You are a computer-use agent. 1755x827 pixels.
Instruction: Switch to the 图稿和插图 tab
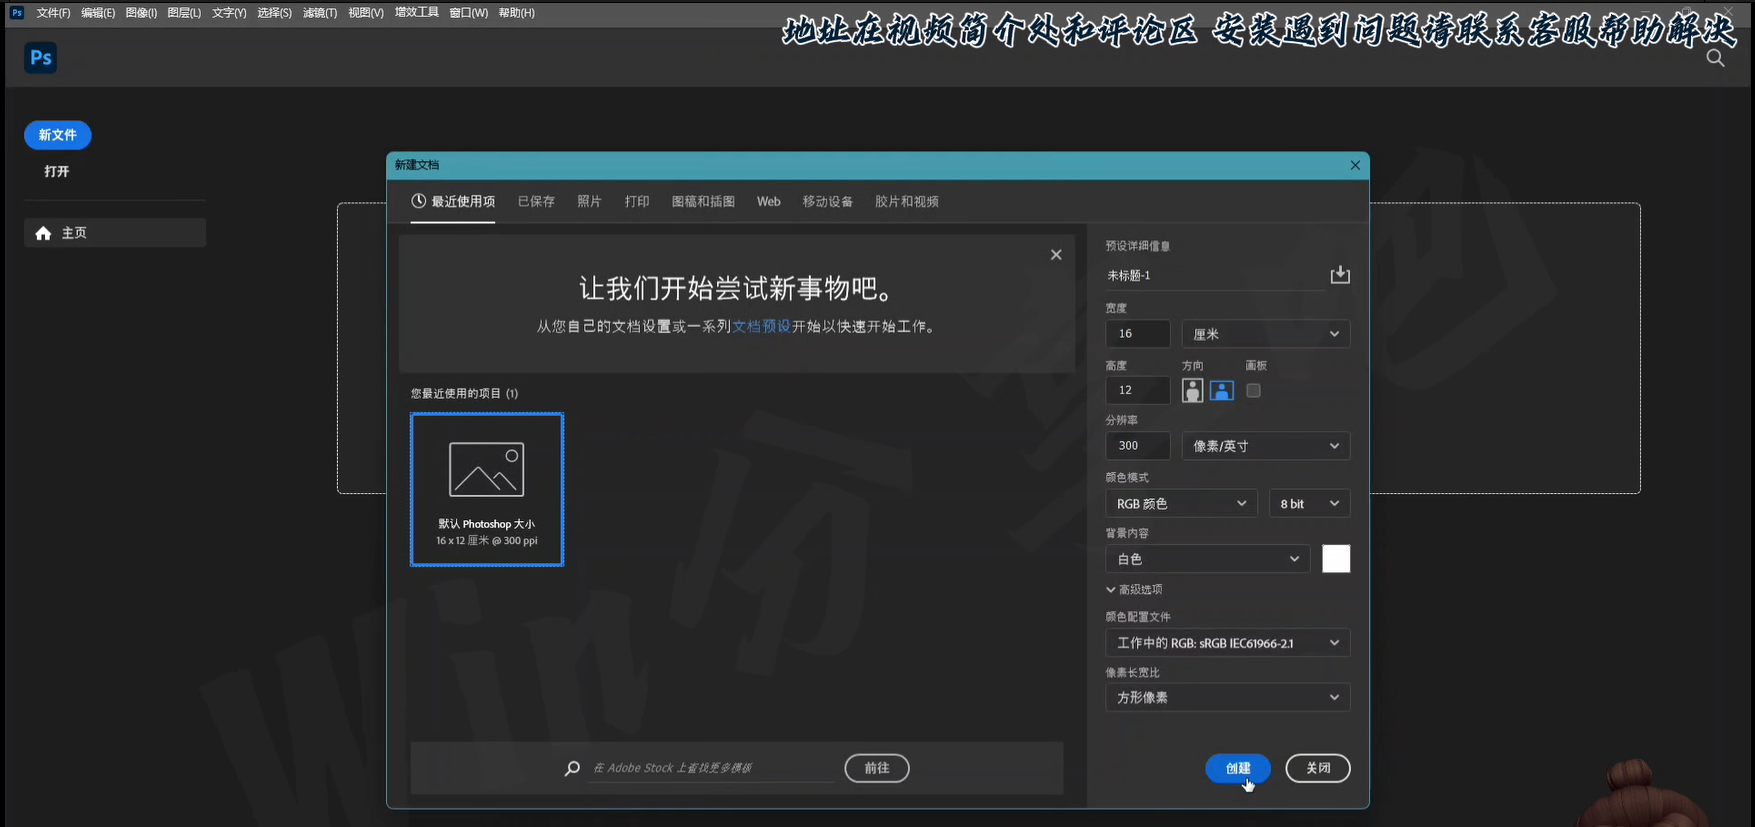coord(703,202)
